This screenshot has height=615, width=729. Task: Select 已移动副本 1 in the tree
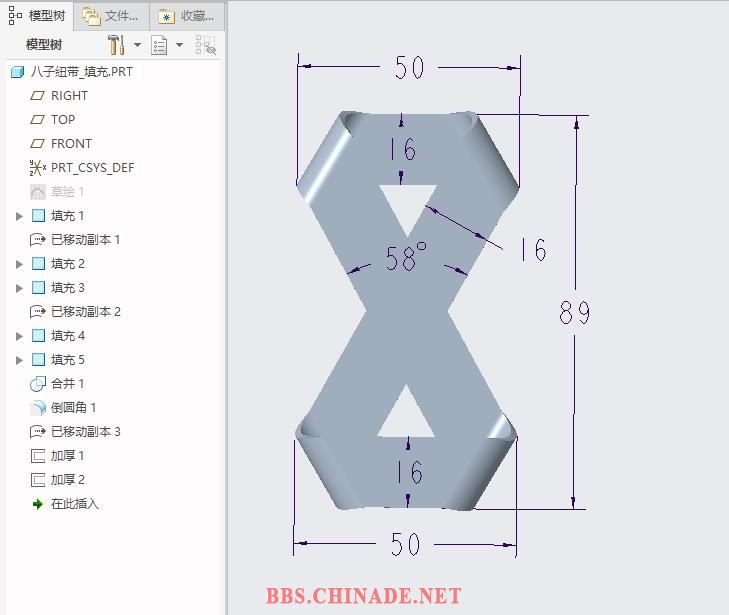(86, 240)
